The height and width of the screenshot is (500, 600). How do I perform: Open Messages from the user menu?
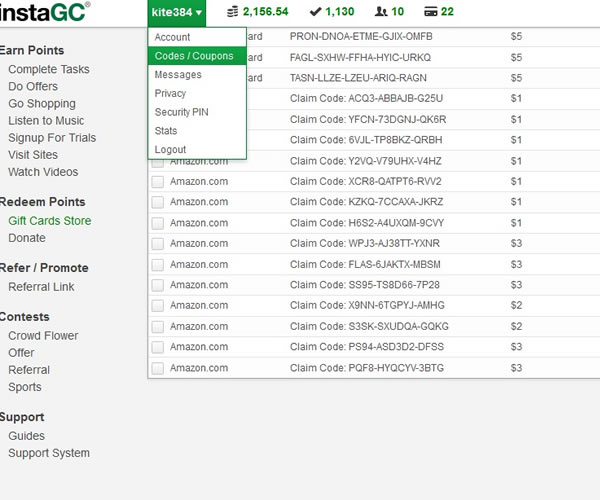178,75
